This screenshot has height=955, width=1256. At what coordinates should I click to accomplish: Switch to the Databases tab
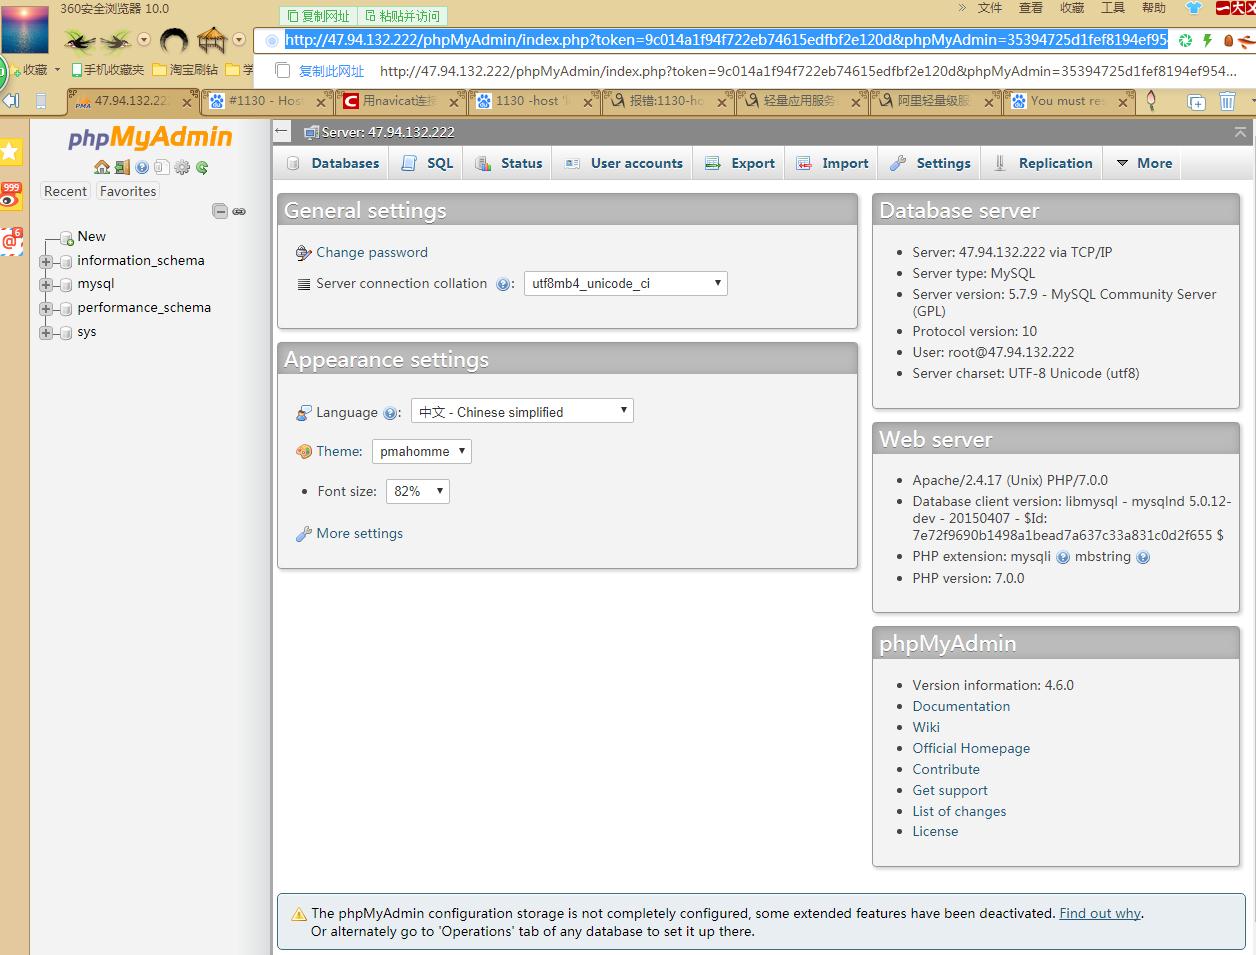pos(334,163)
